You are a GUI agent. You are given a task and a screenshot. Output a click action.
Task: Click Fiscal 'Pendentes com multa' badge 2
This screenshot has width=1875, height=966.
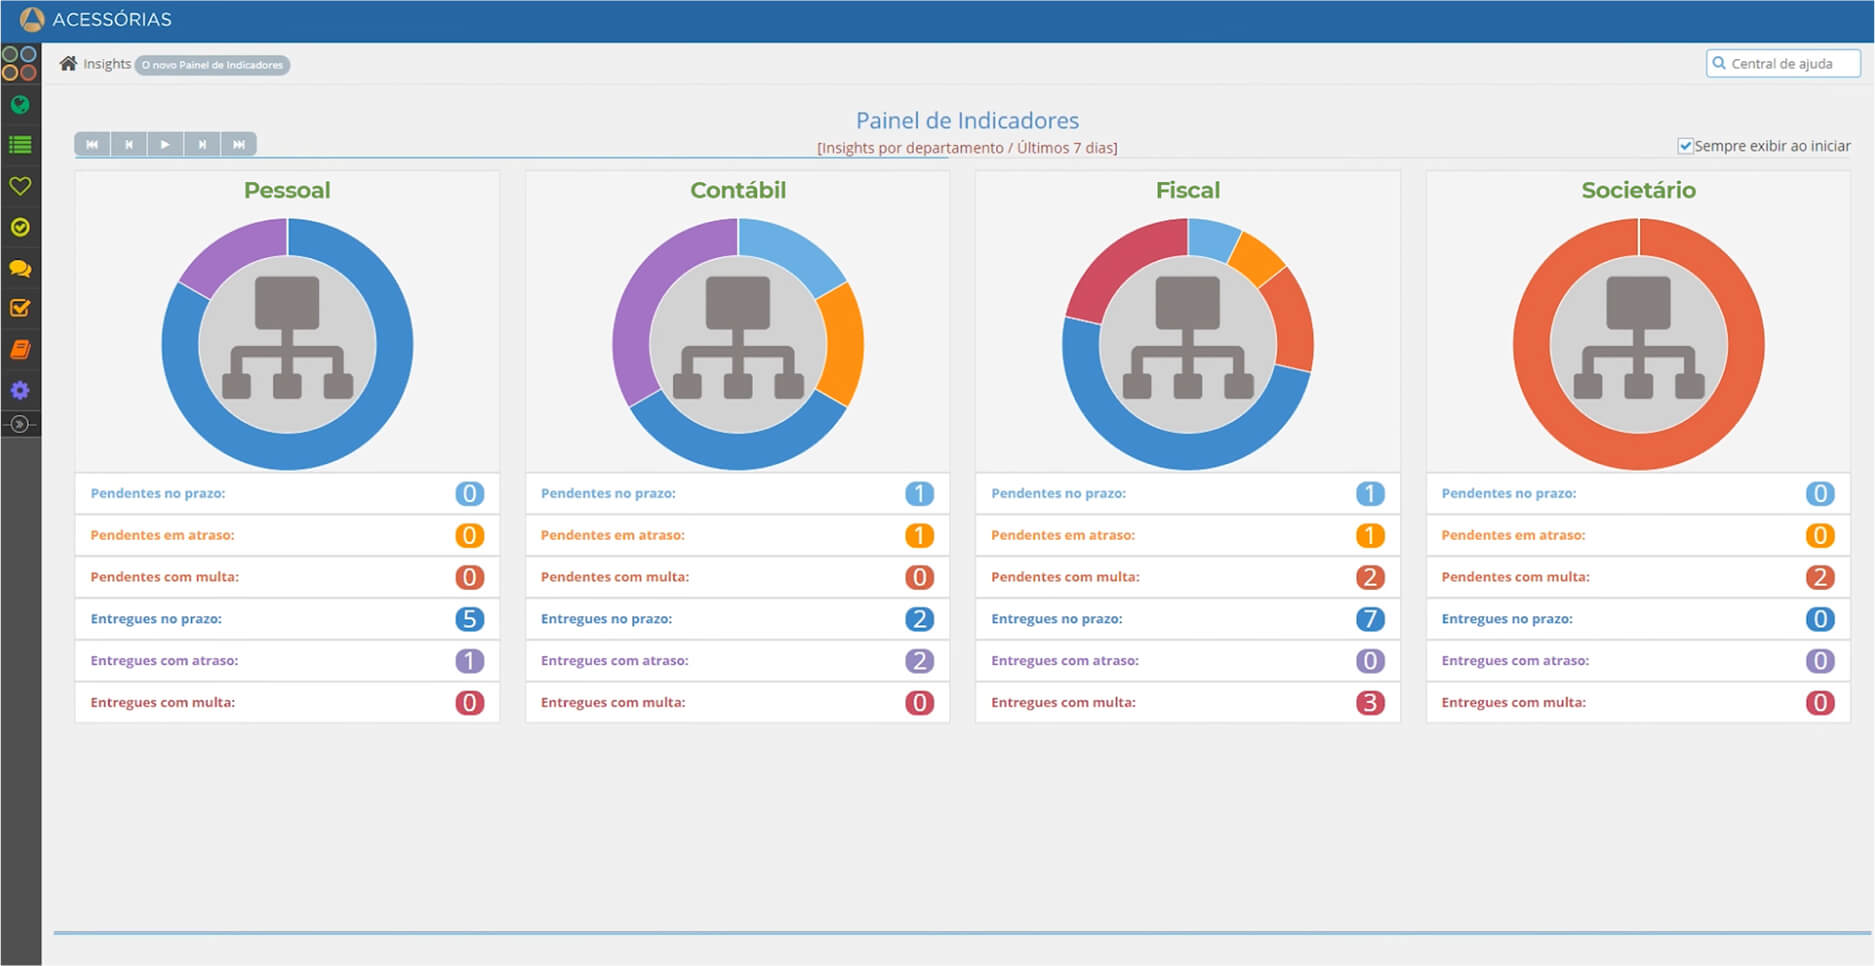tap(1370, 577)
